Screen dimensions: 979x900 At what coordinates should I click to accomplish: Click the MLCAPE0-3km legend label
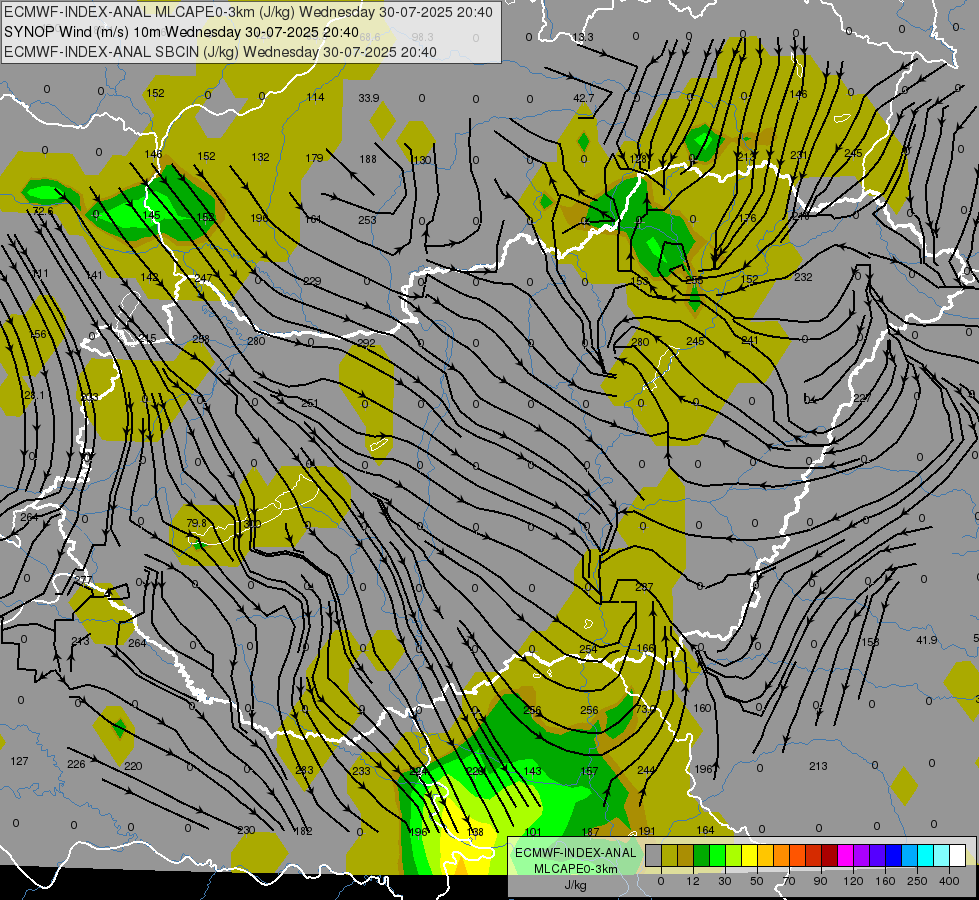(x=575, y=869)
